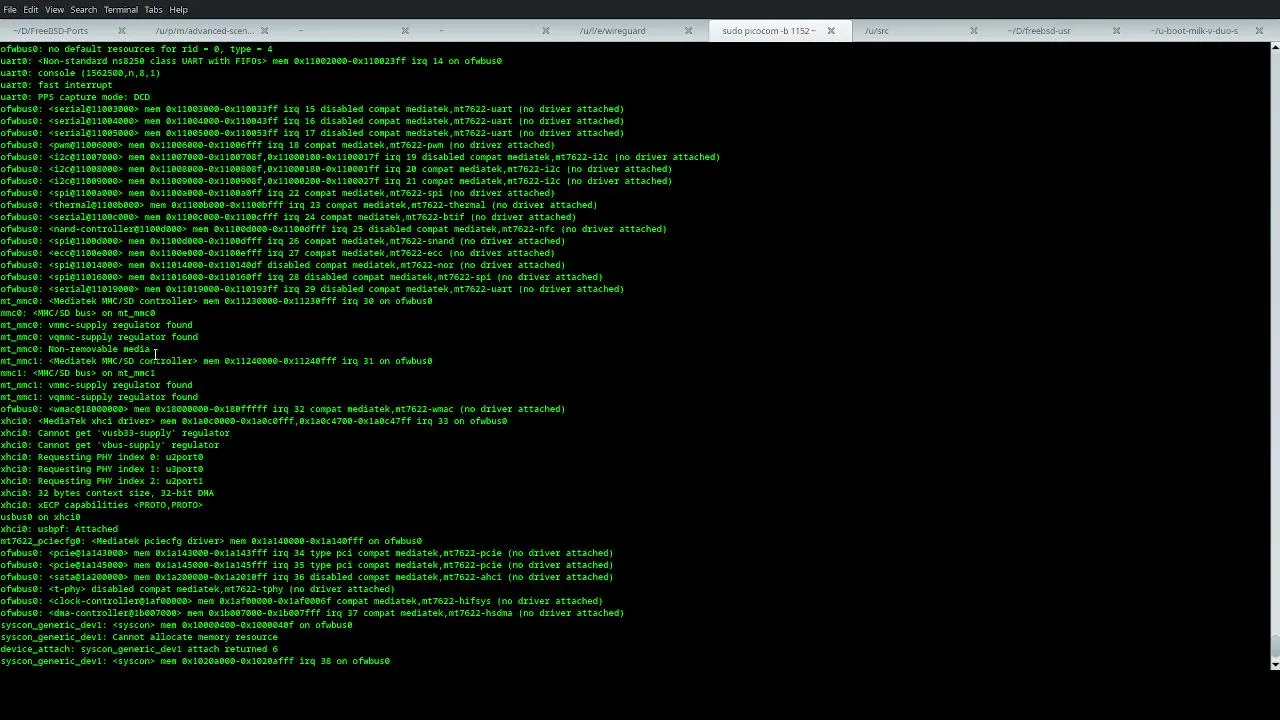The image size is (1280, 720).
Task: Click the 'ofwbus0: <serial@11019000>' line
Action: point(312,289)
